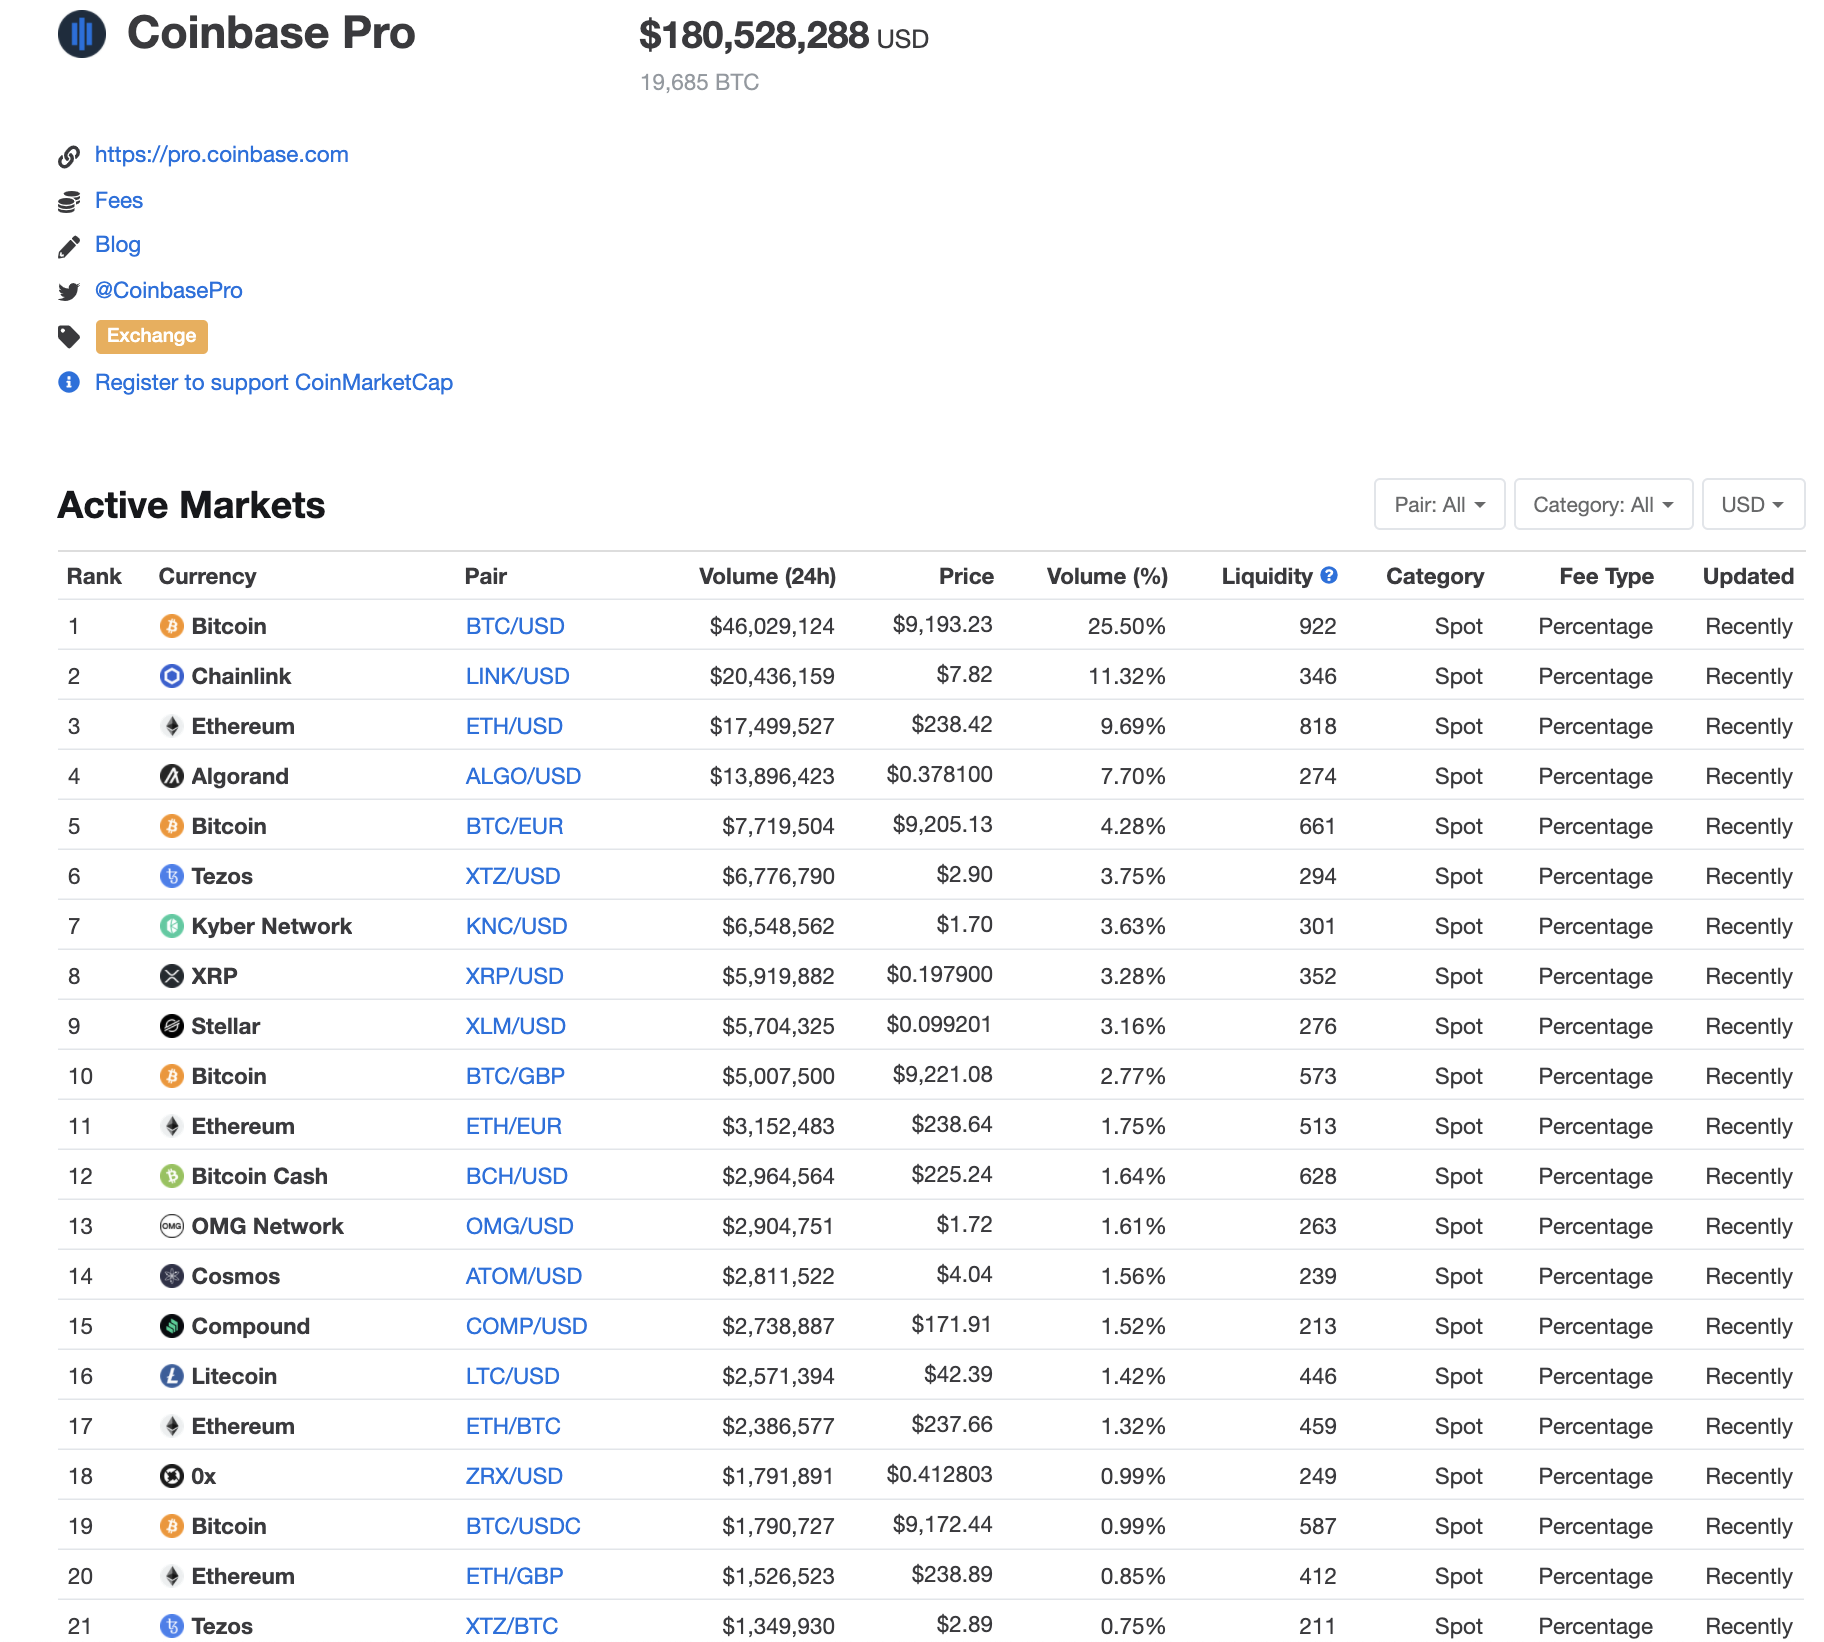Open the BTC/USD pair link

pos(515,627)
